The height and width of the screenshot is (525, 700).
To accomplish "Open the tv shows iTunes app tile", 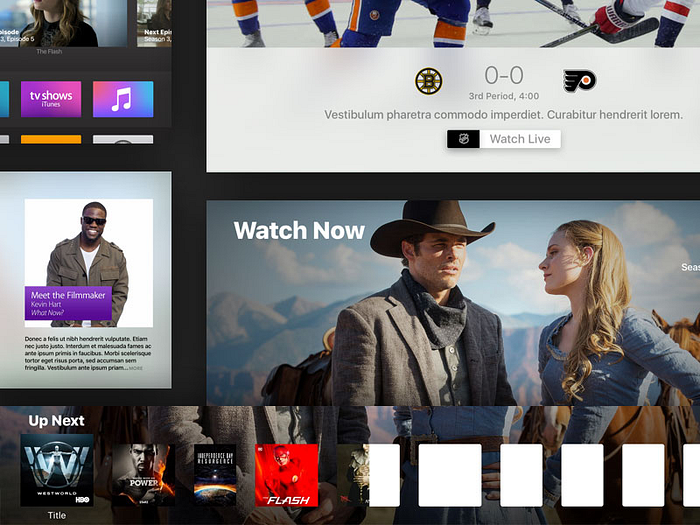I will click(x=51, y=99).
